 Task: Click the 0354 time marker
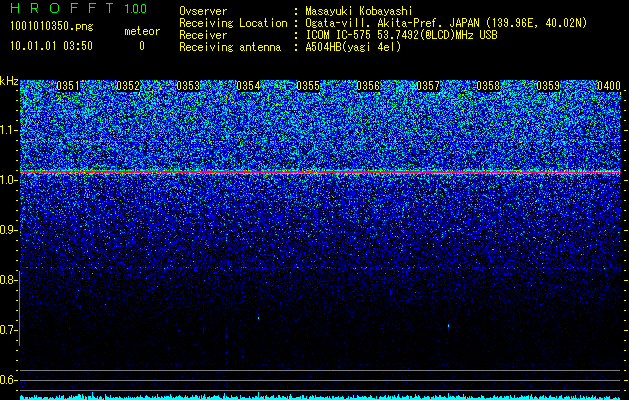[248, 86]
